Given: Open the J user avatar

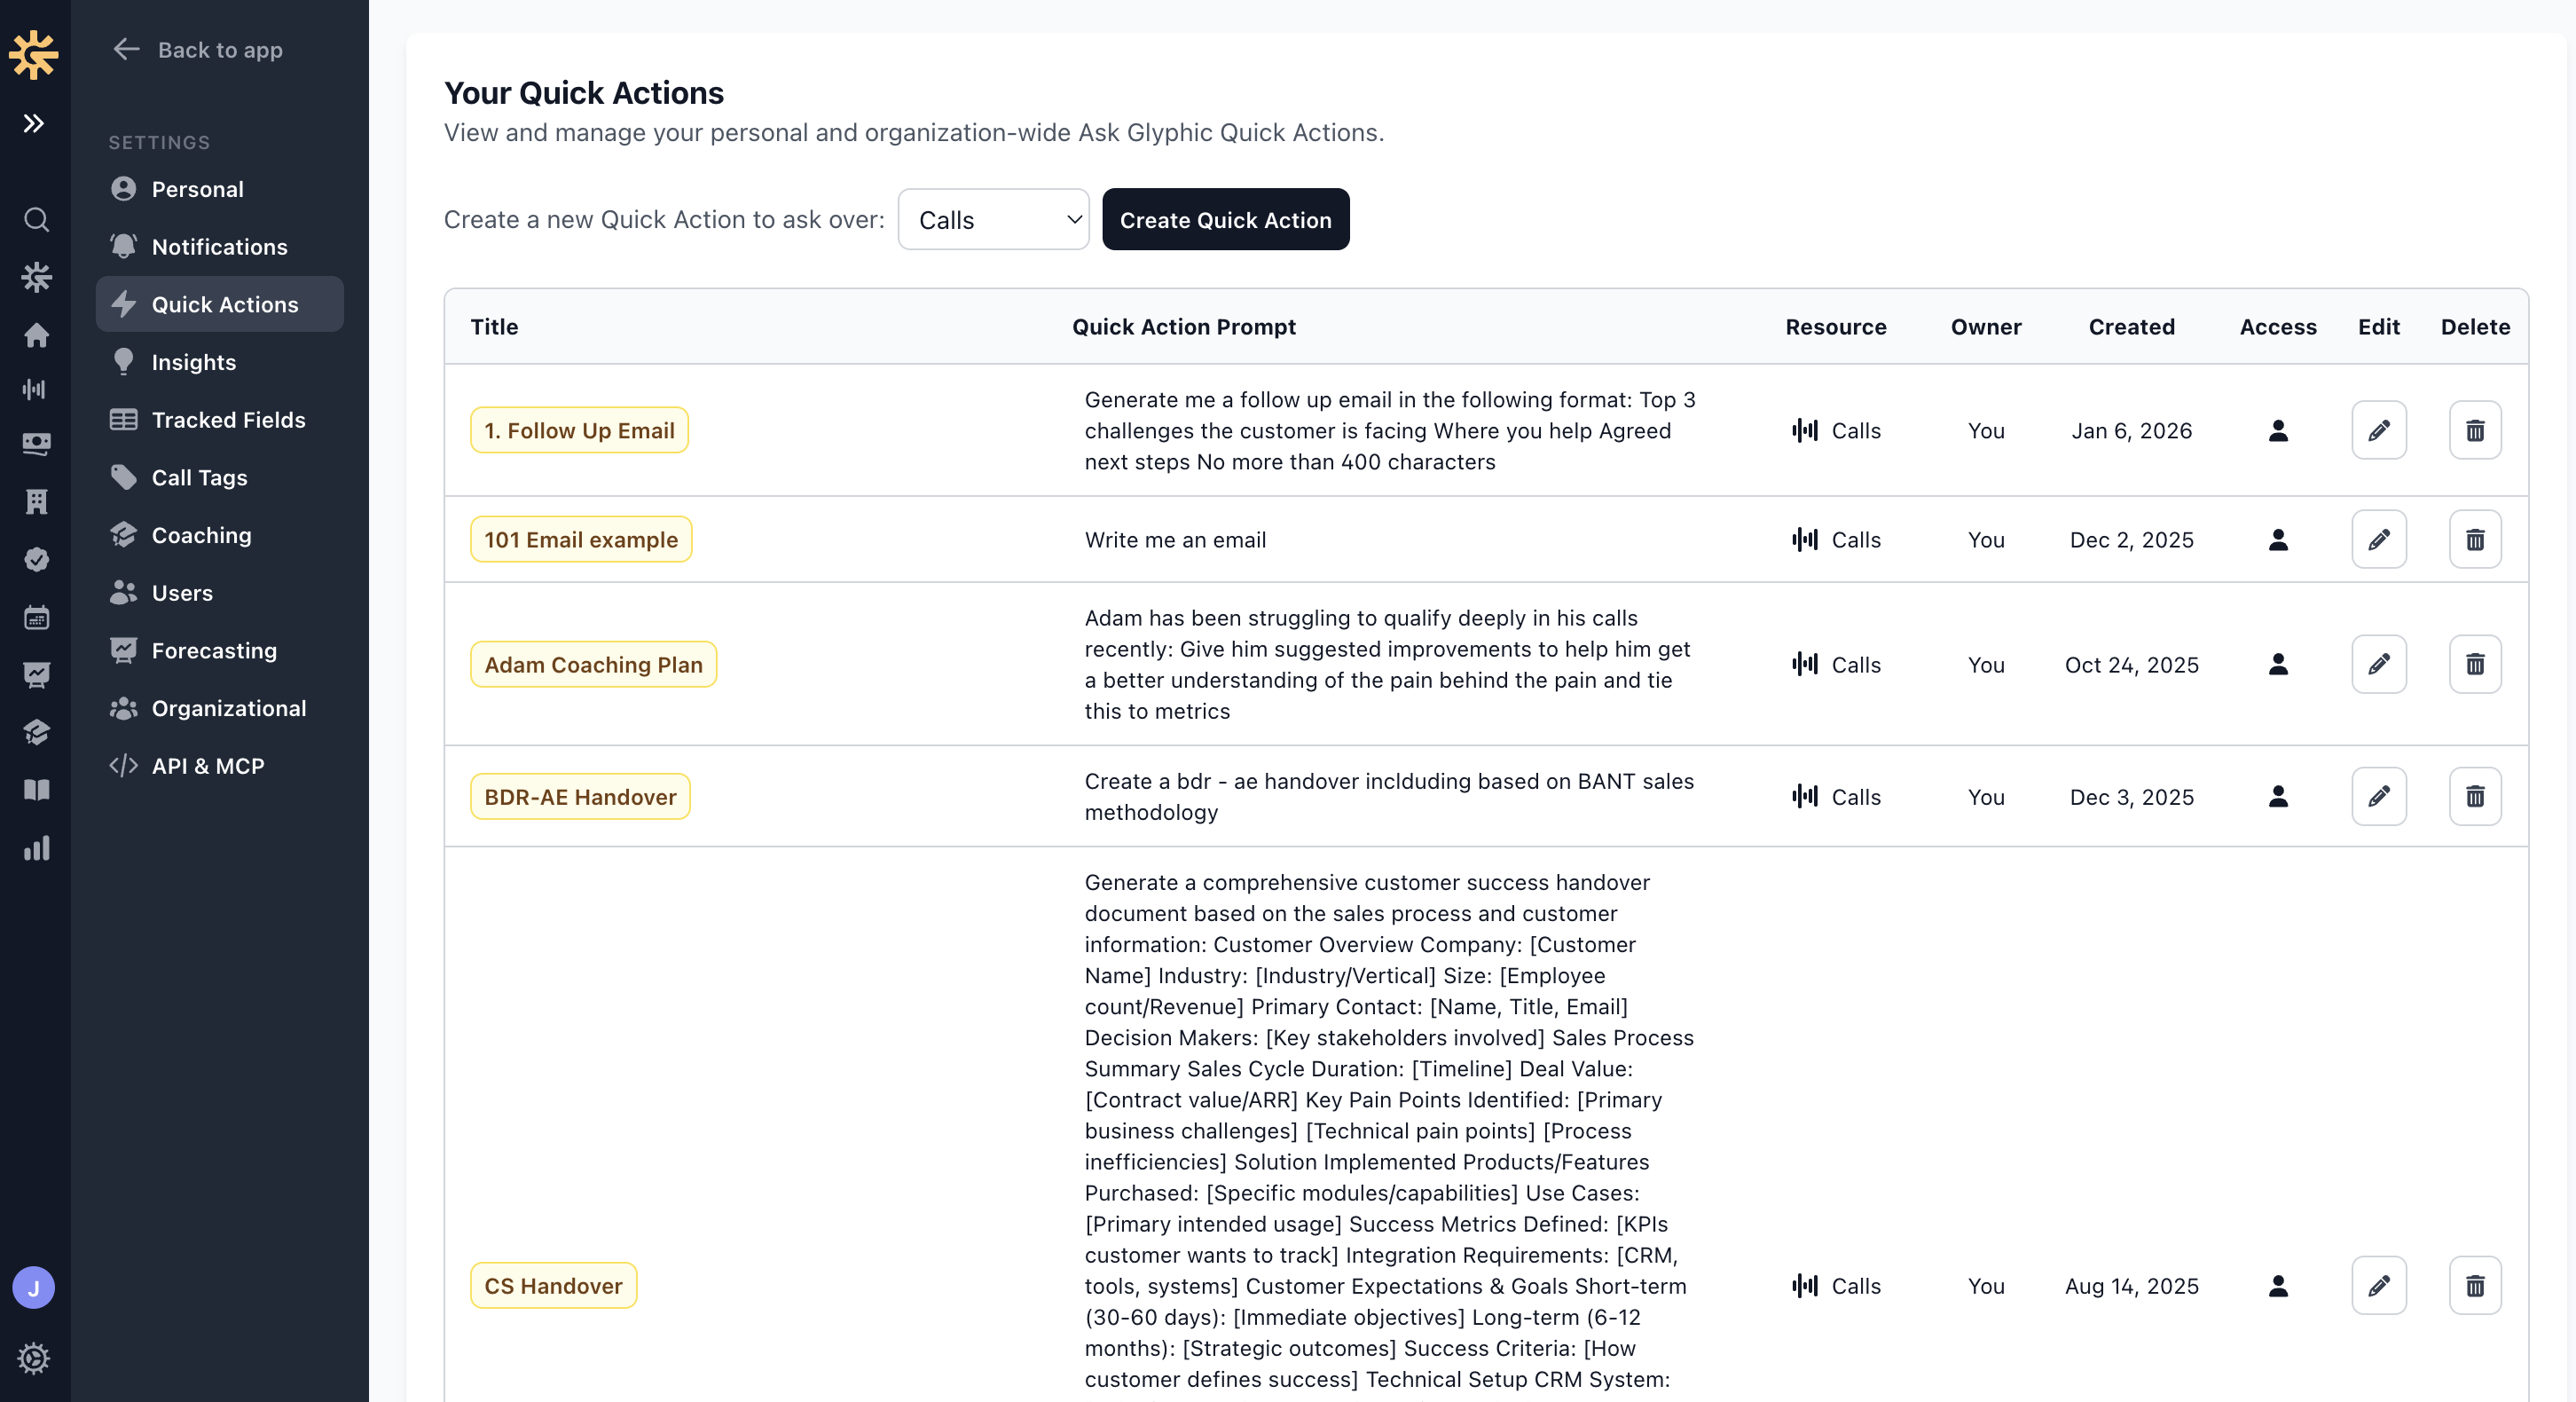Looking at the screenshot, I should [34, 1288].
